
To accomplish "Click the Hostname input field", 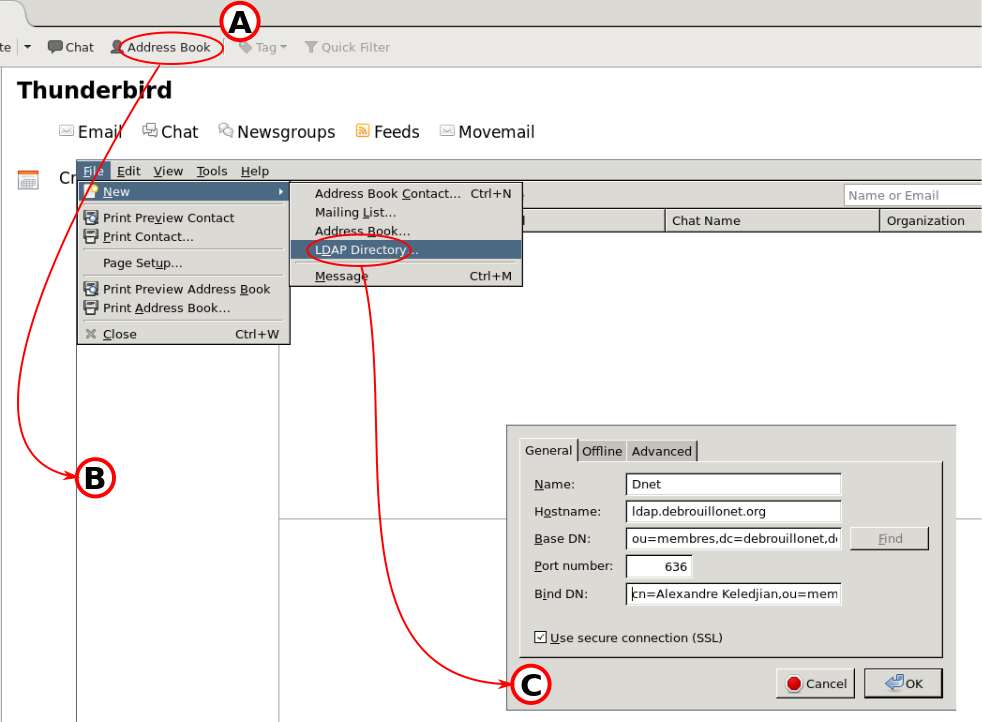I will 733,512.
